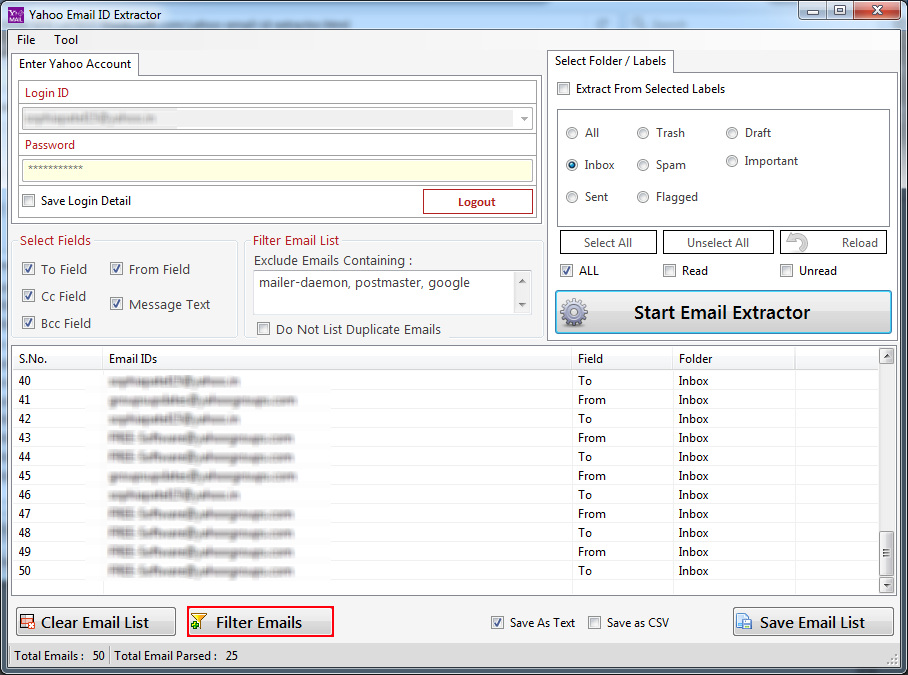Select row number 40 in the email list
The height and width of the screenshot is (675, 908).
point(445,380)
